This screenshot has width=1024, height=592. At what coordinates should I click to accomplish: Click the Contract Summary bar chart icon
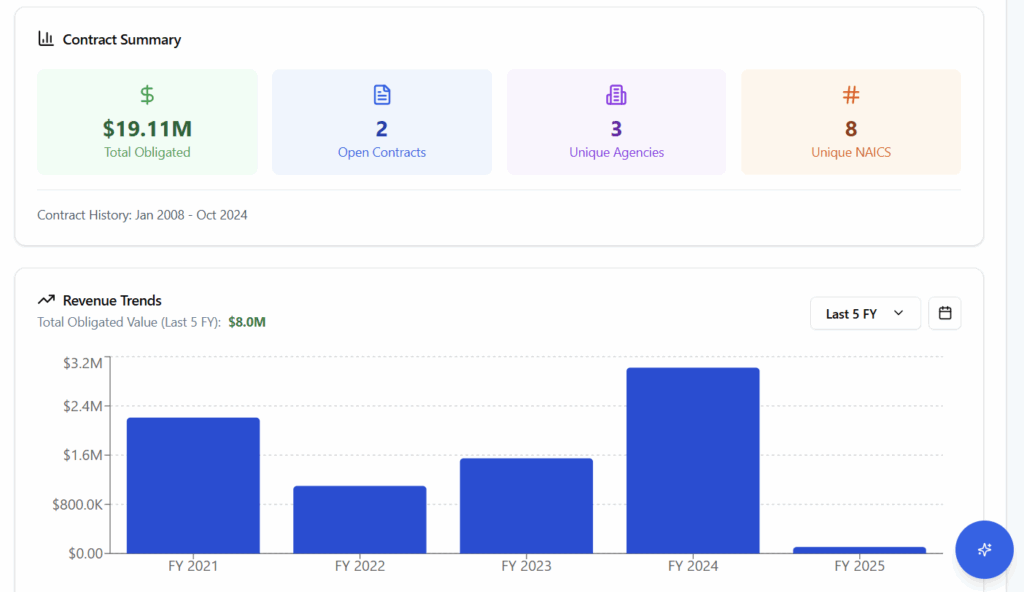tap(46, 39)
